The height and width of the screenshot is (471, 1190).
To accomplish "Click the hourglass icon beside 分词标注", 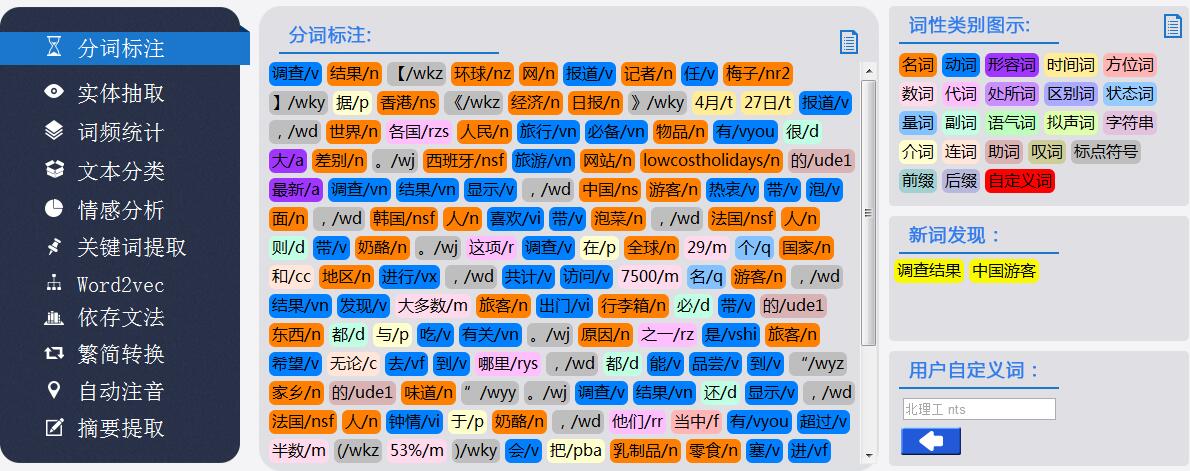I will point(54,49).
